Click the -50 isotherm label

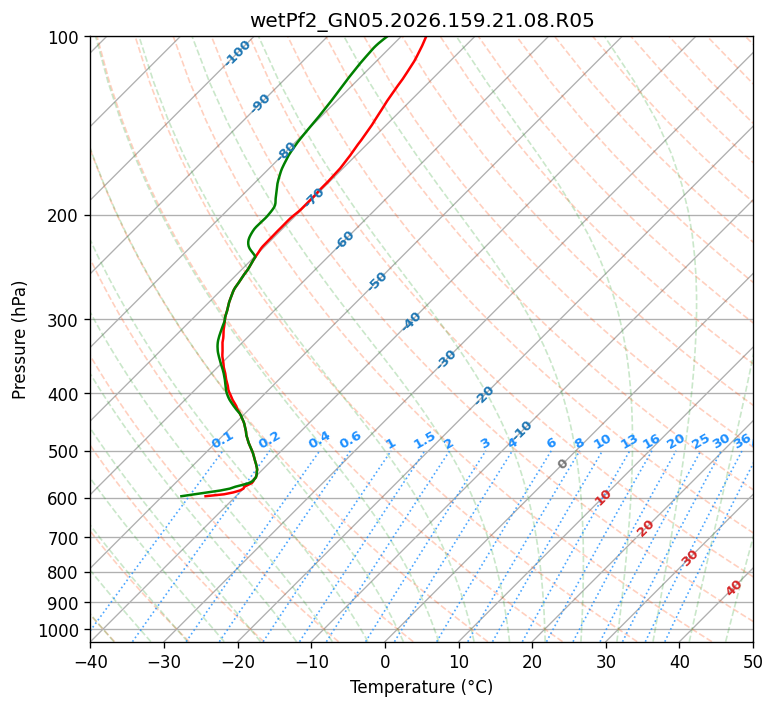pyautogui.click(x=377, y=281)
